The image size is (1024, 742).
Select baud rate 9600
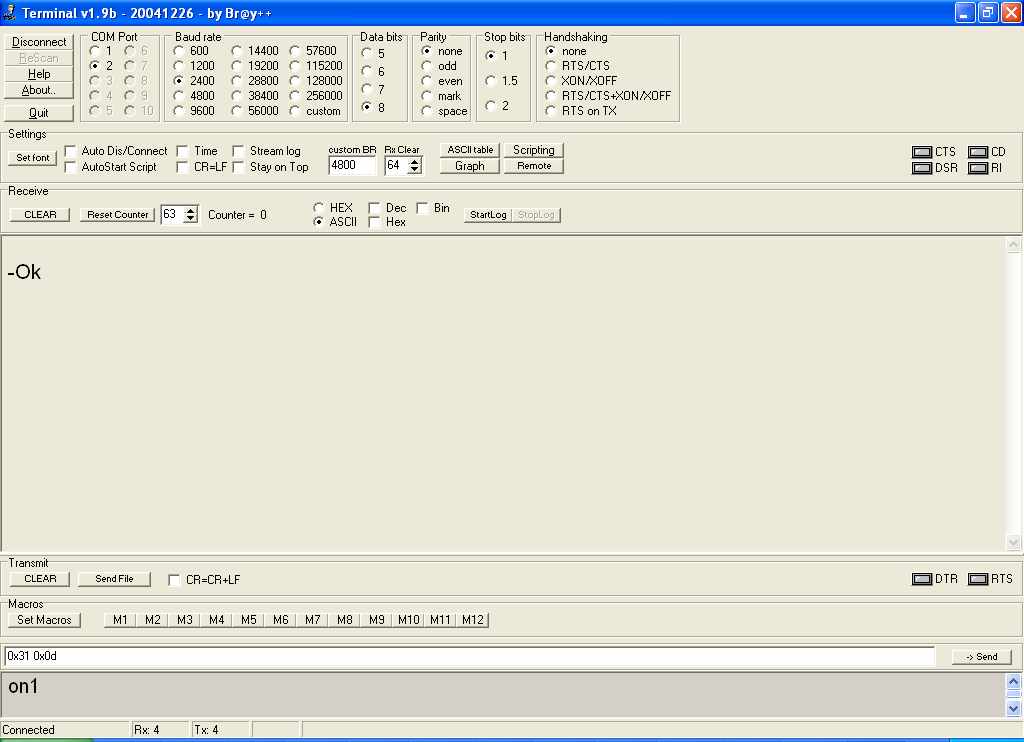pos(178,111)
